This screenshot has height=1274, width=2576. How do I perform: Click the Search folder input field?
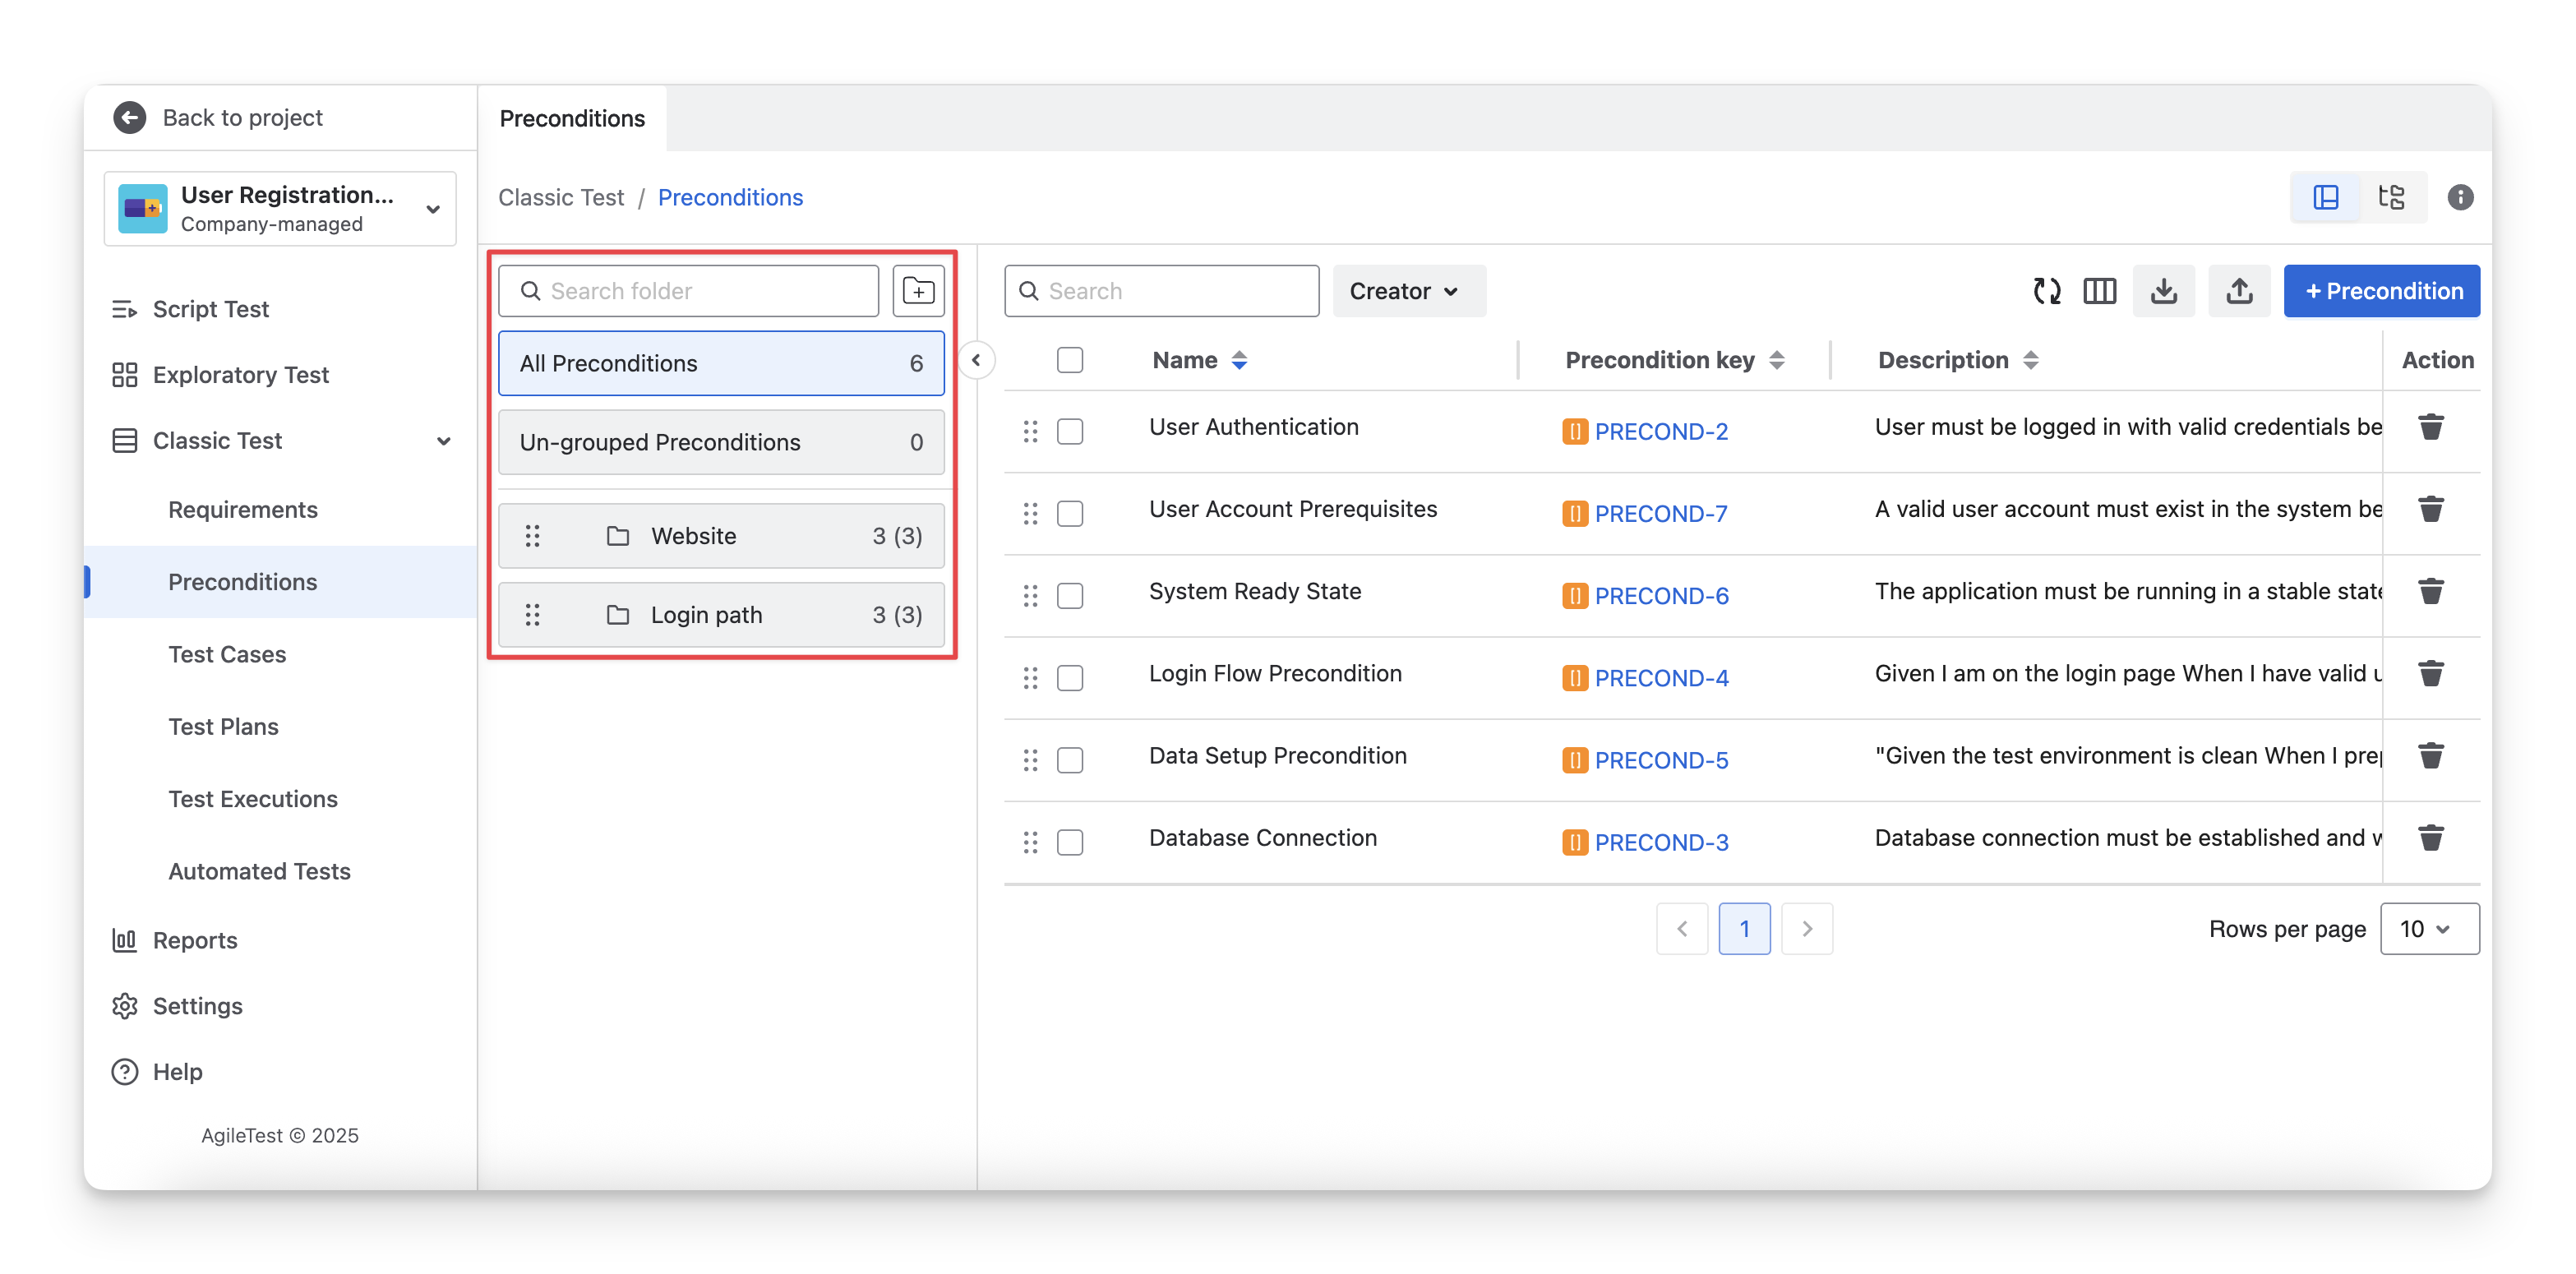(x=700, y=291)
